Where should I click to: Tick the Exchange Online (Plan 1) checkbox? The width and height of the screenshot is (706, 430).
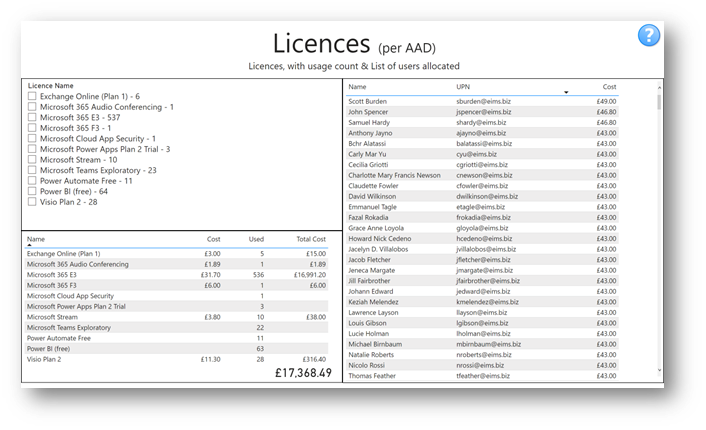[x=32, y=96]
